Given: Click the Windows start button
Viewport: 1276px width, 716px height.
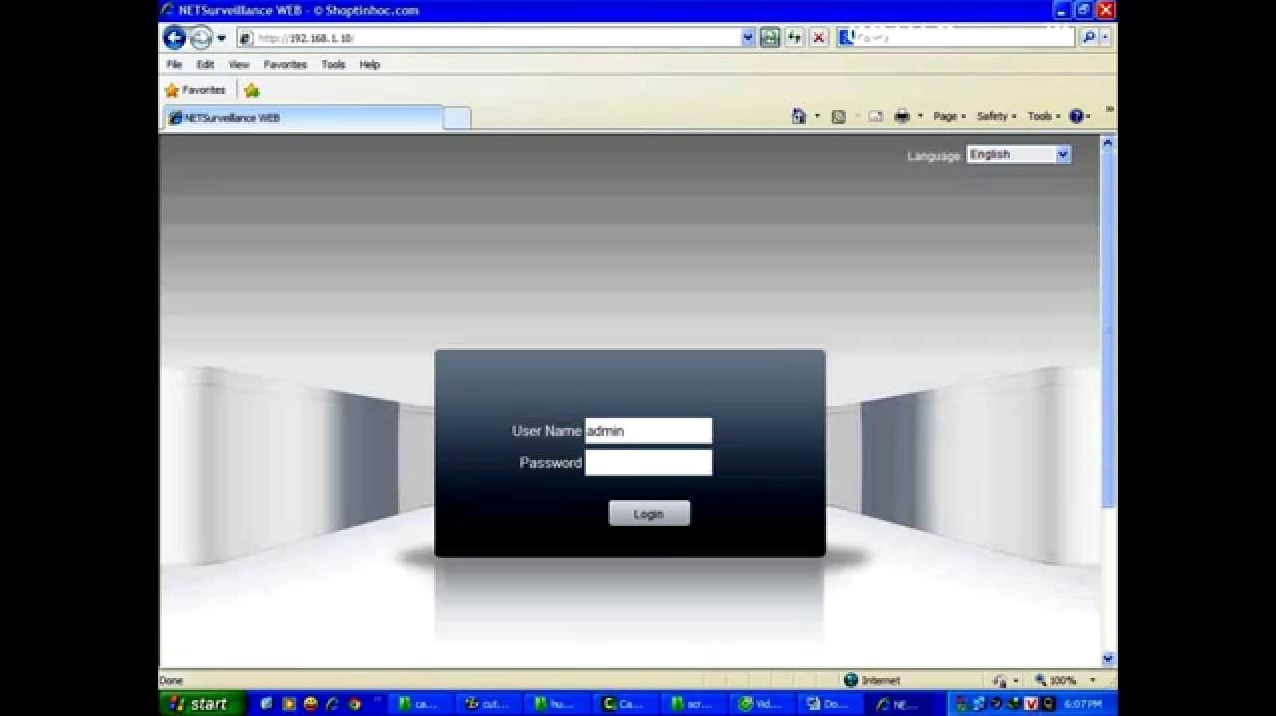Looking at the screenshot, I should click(x=201, y=704).
